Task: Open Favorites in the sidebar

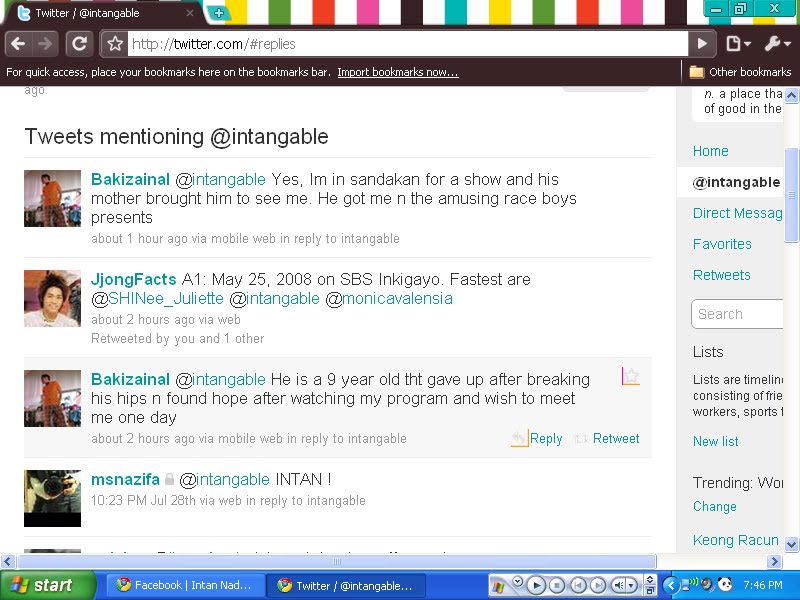Action: tap(722, 244)
